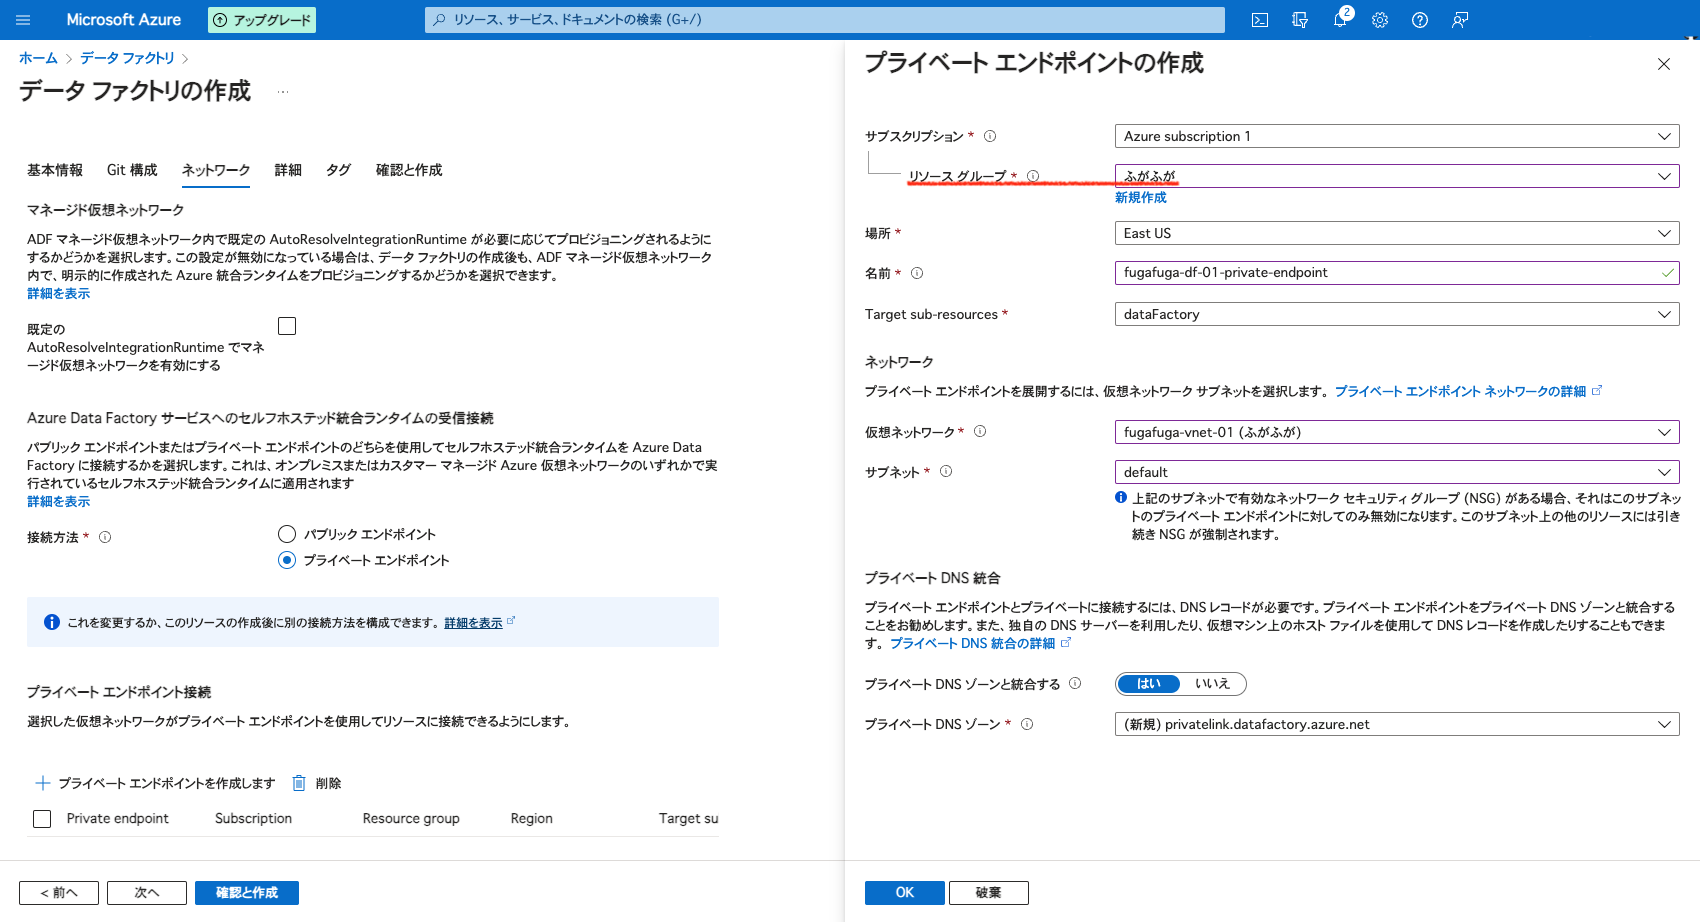Enable managed virtual network checkbox
This screenshot has width=1700, height=922.
(x=287, y=326)
